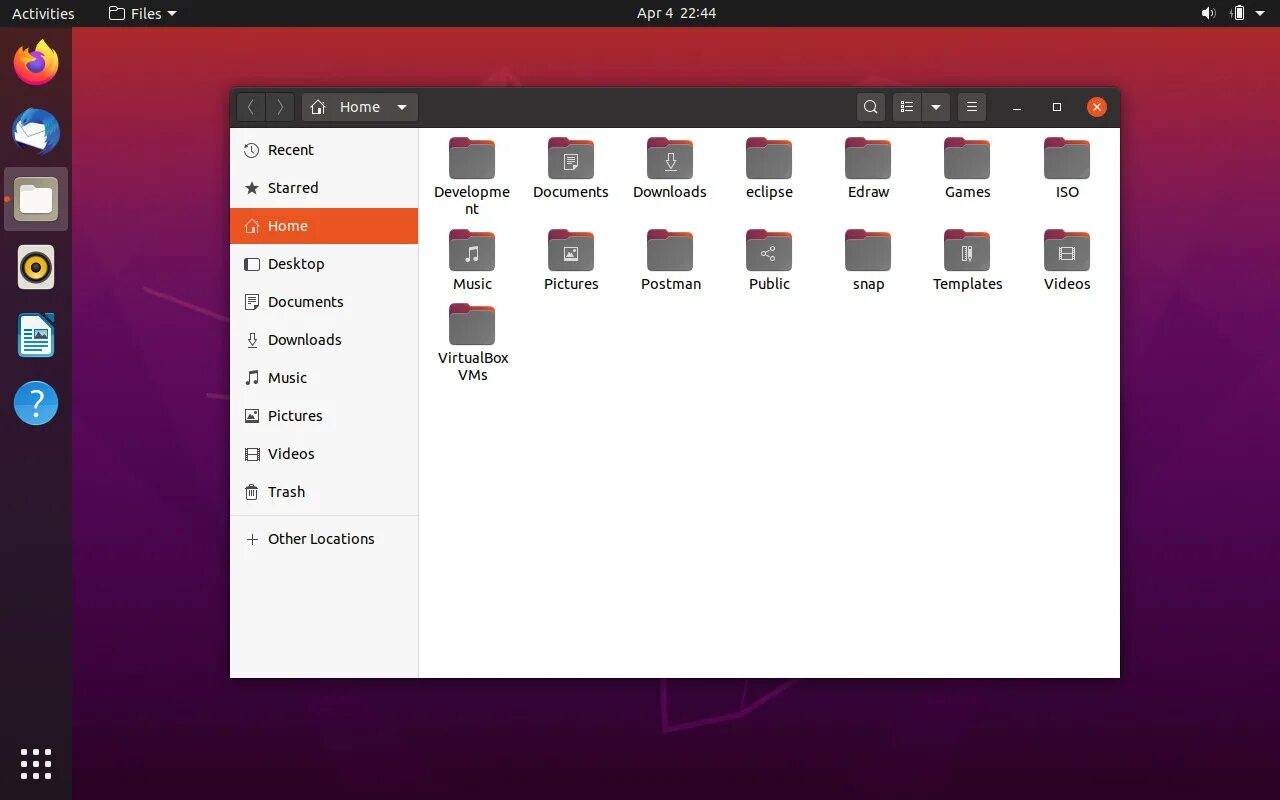1280x800 pixels.
Task: Select the Pictures folder icon in grid
Action: click(x=571, y=251)
